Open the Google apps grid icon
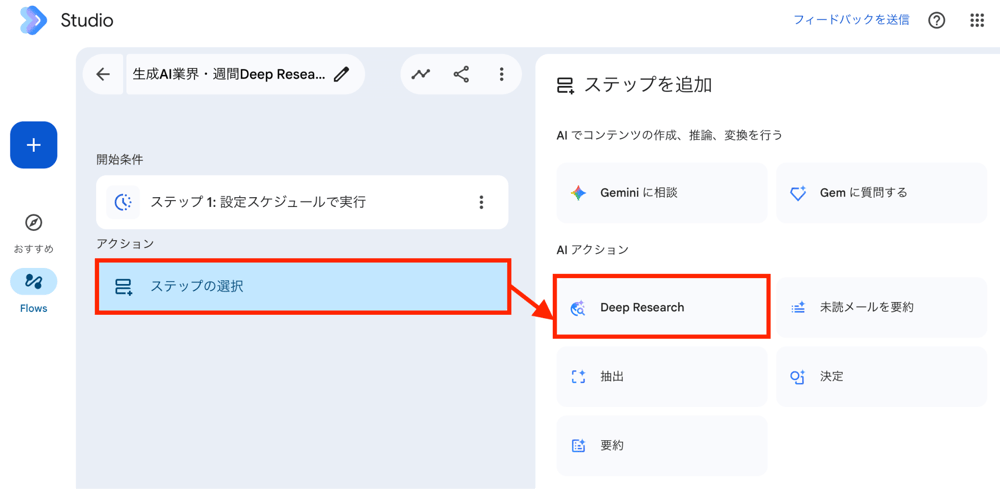The width and height of the screenshot is (1000, 489). click(x=976, y=20)
